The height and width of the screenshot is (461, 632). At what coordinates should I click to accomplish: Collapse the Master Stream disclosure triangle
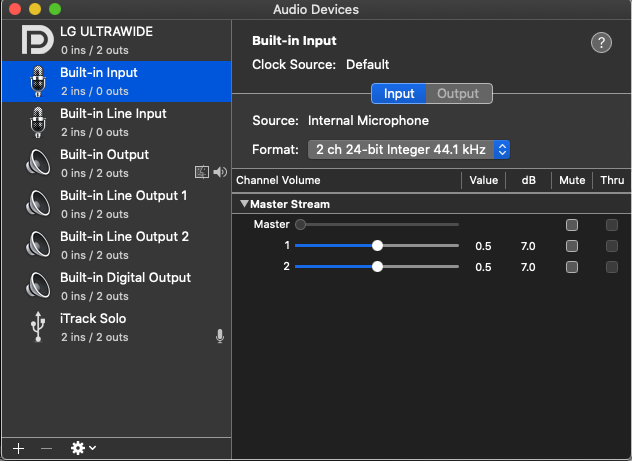[x=244, y=204]
